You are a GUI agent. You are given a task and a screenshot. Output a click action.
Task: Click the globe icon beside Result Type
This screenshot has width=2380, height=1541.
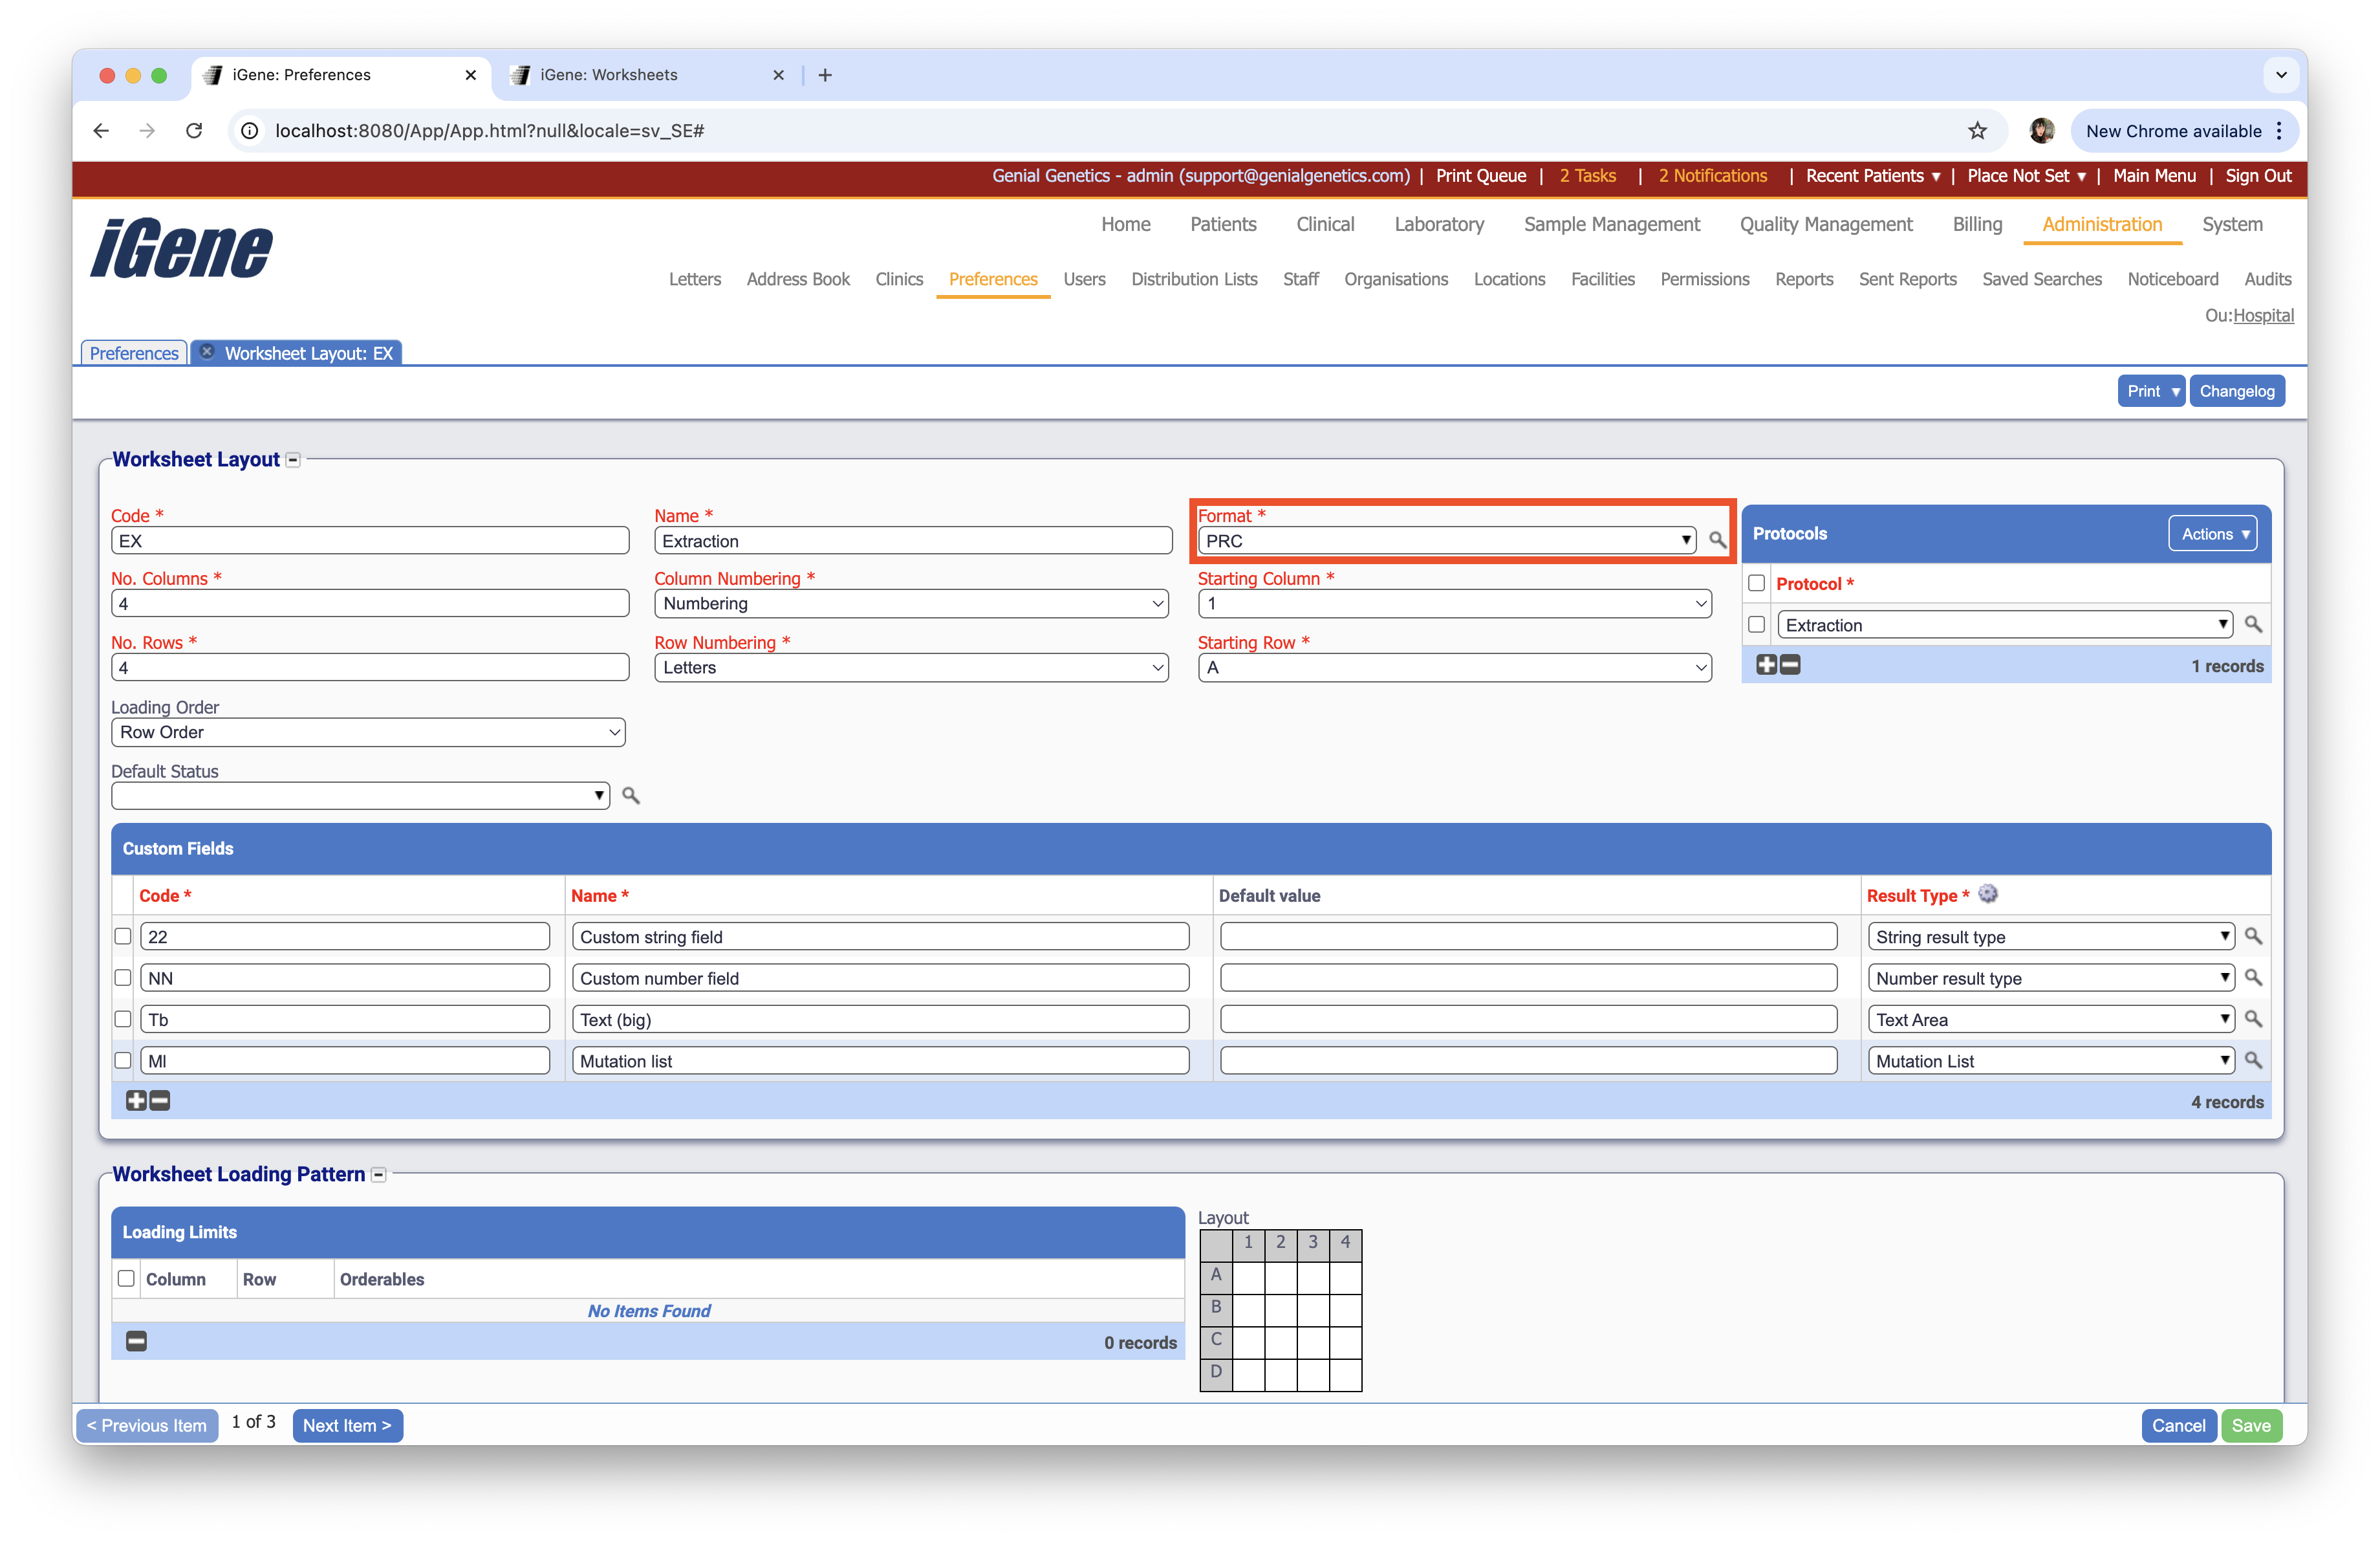1988,894
